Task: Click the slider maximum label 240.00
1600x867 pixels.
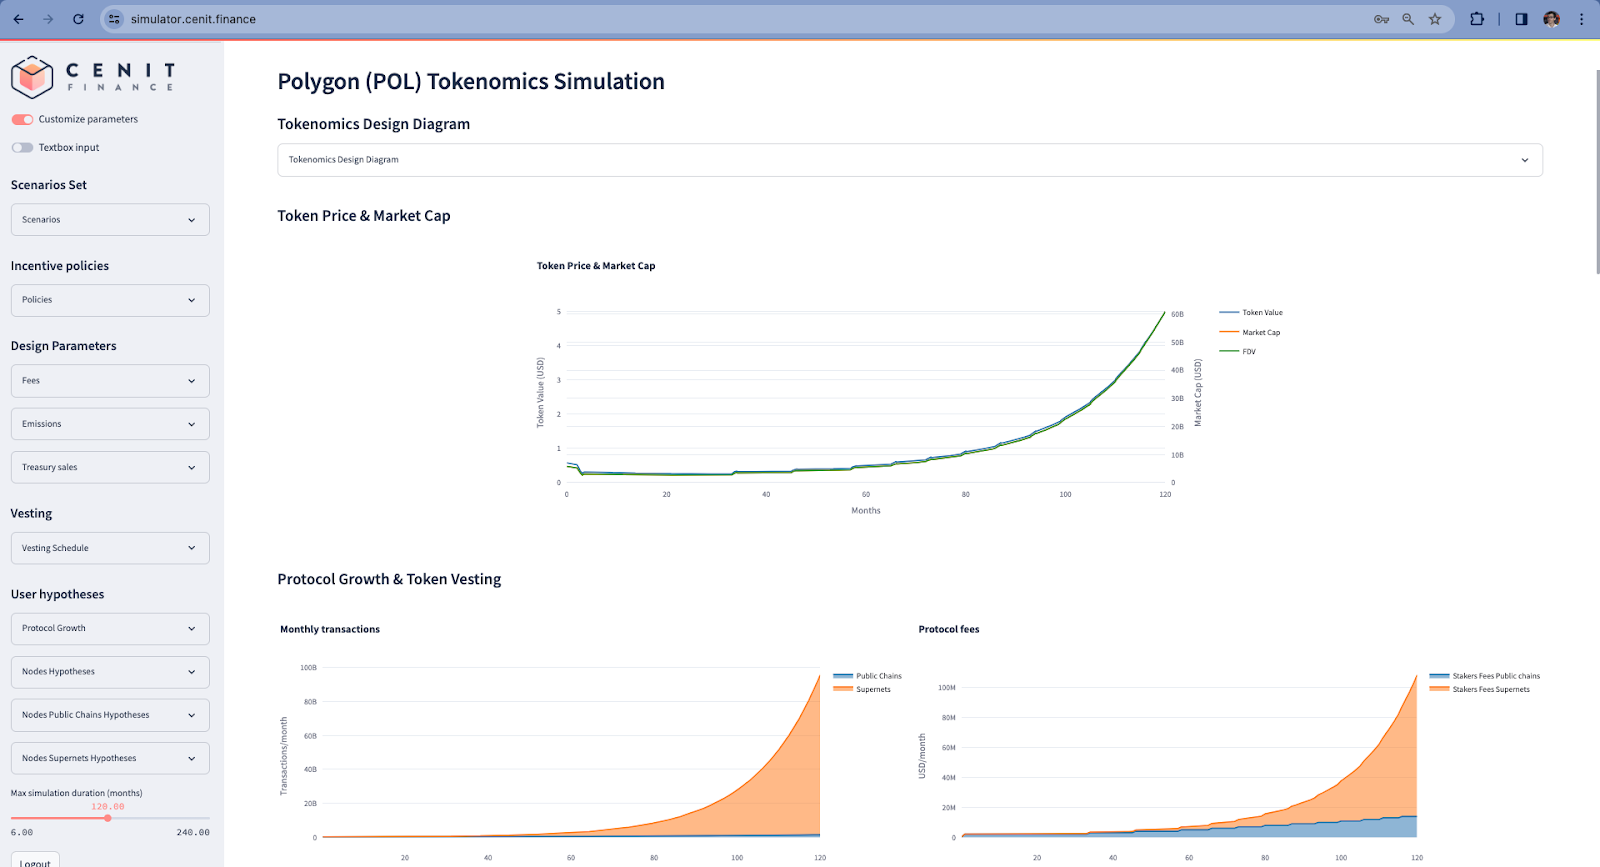Action: tap(193, 832)
